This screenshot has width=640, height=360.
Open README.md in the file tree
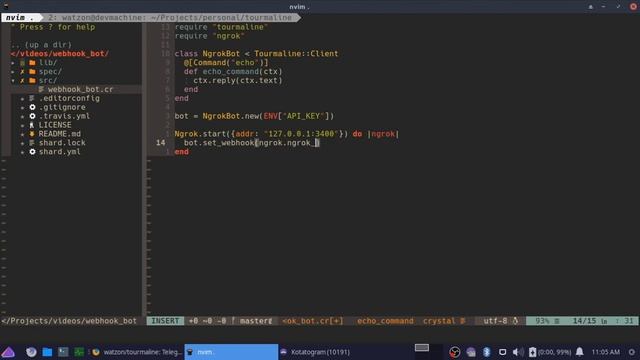(60, 134)
